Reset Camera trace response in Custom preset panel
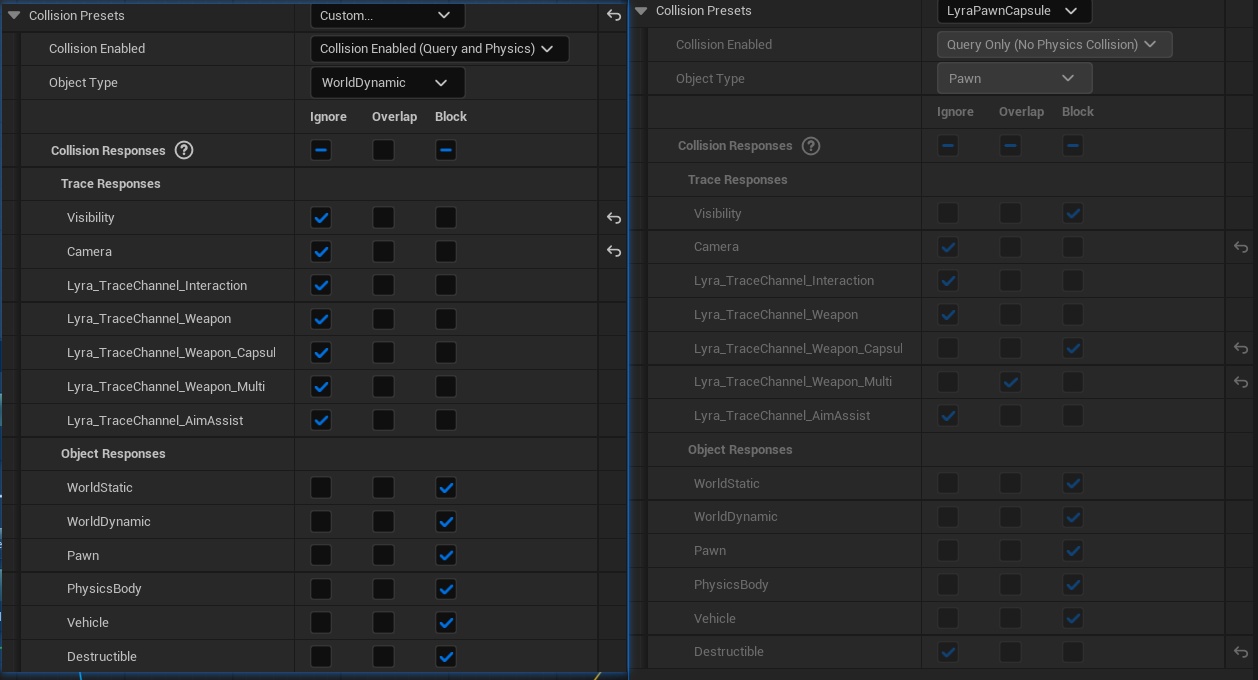The image size is (1258, 680). (614, 252)
